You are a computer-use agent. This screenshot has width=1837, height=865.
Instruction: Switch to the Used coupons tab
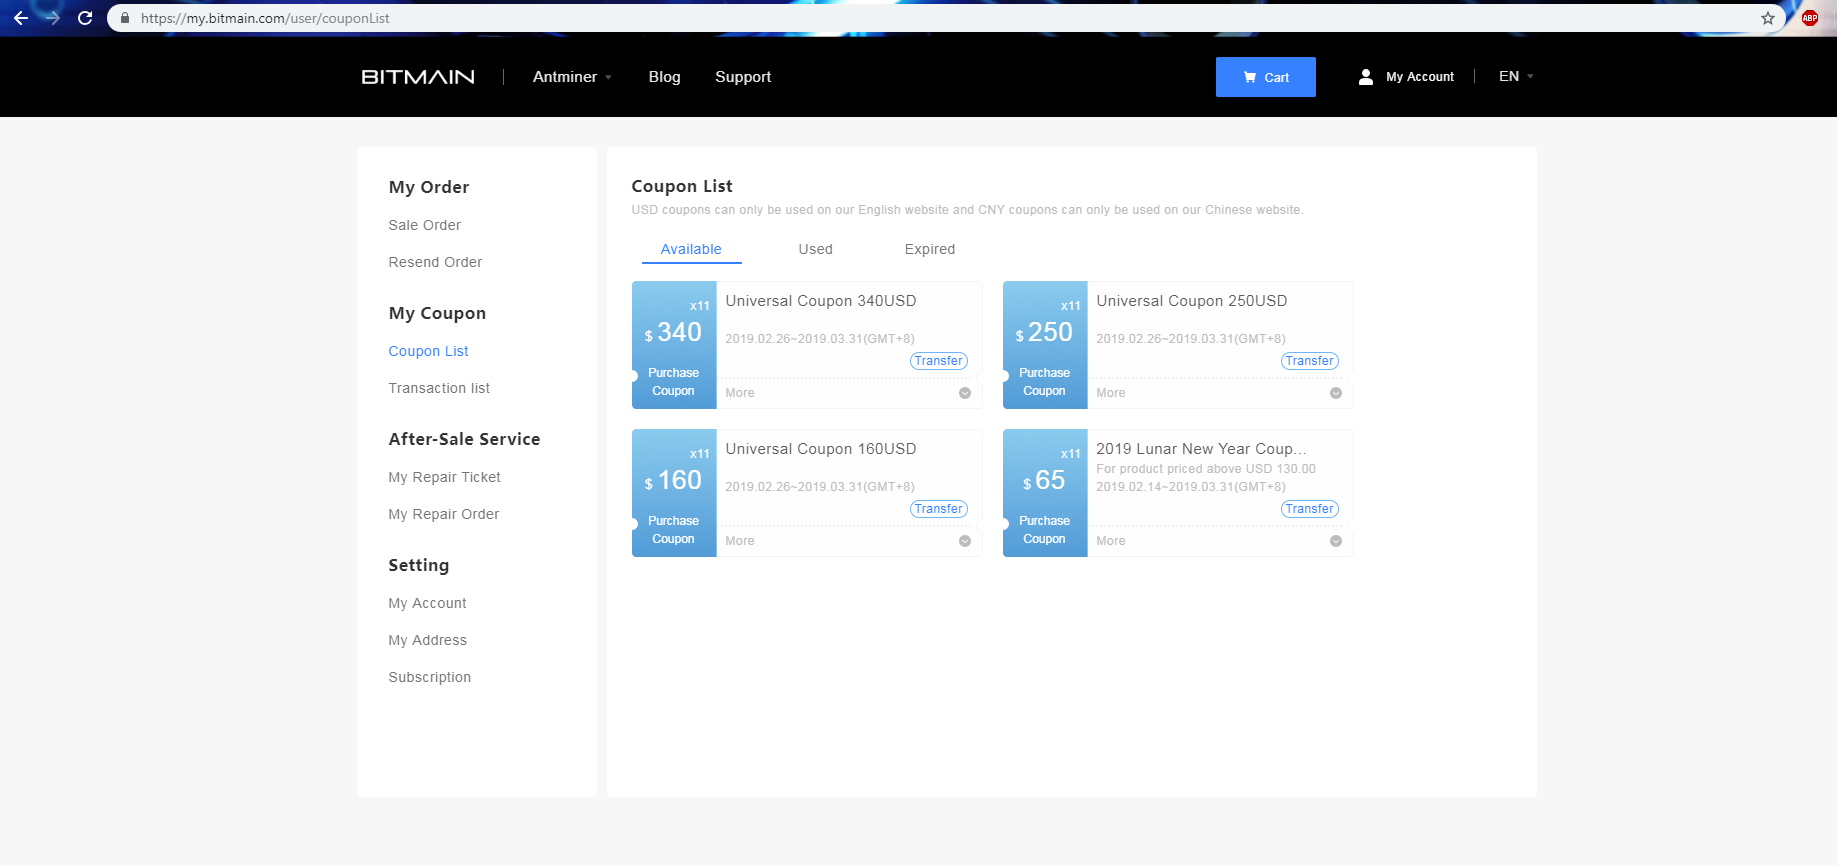click(816, 249)
